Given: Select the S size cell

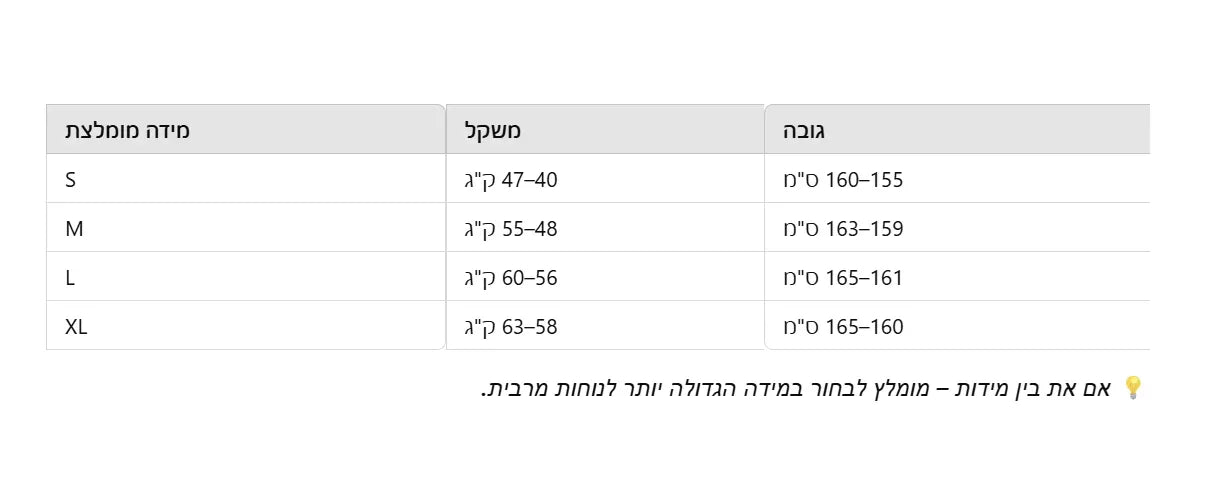Looking at the screenshot, I should (71, 180).
